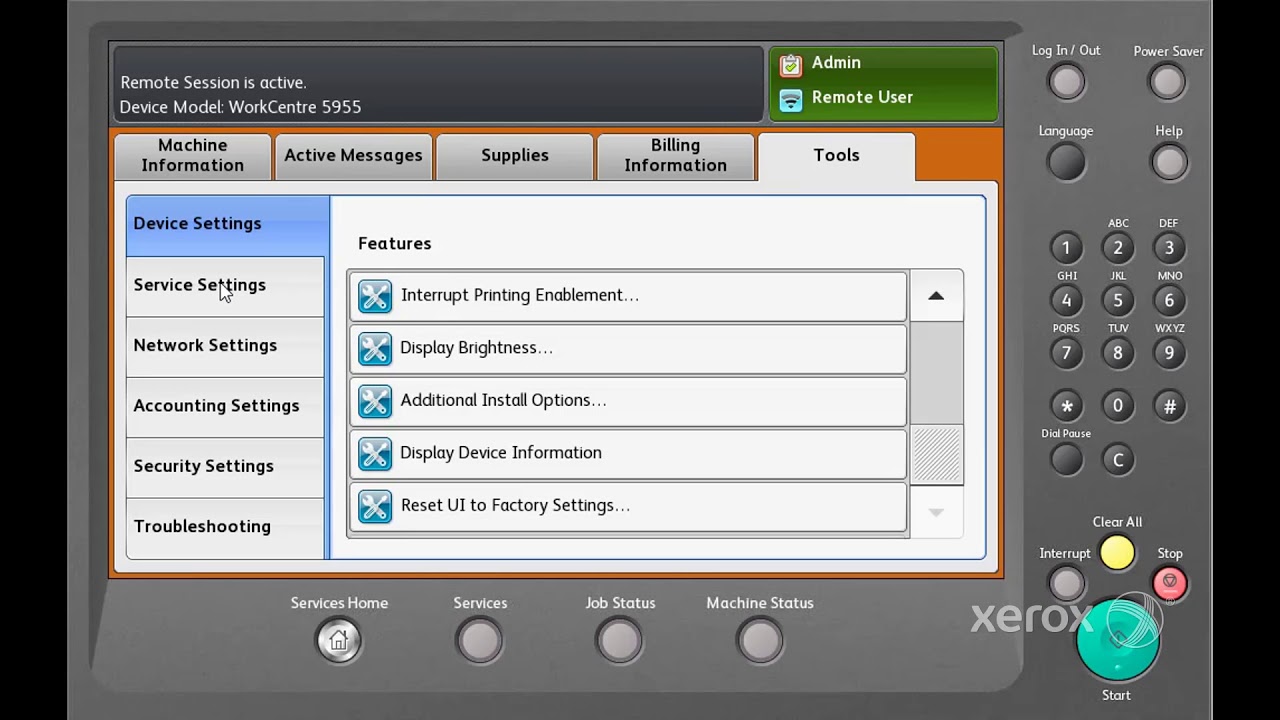Viewport: 1280px width, 720px height.
Task: Click the Help button
Action: [1168, 162]
